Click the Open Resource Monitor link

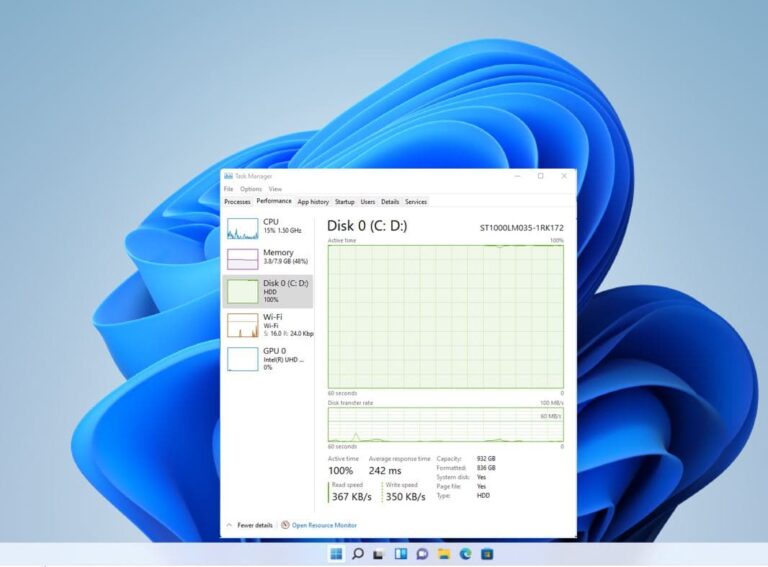[x=323, y=525]
